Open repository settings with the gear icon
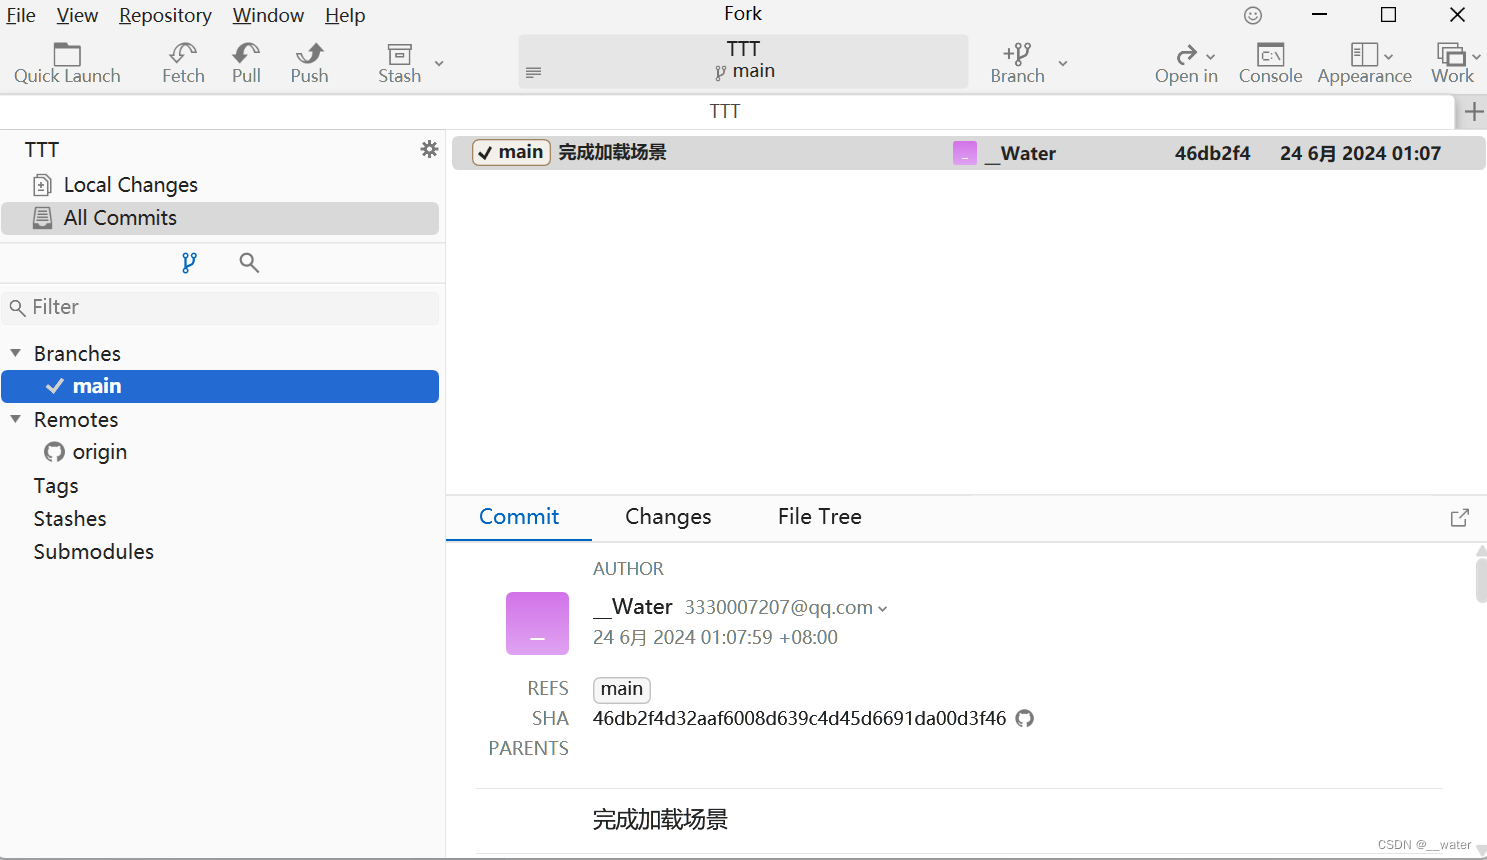The image size is (1487, 860). (429, 149)
